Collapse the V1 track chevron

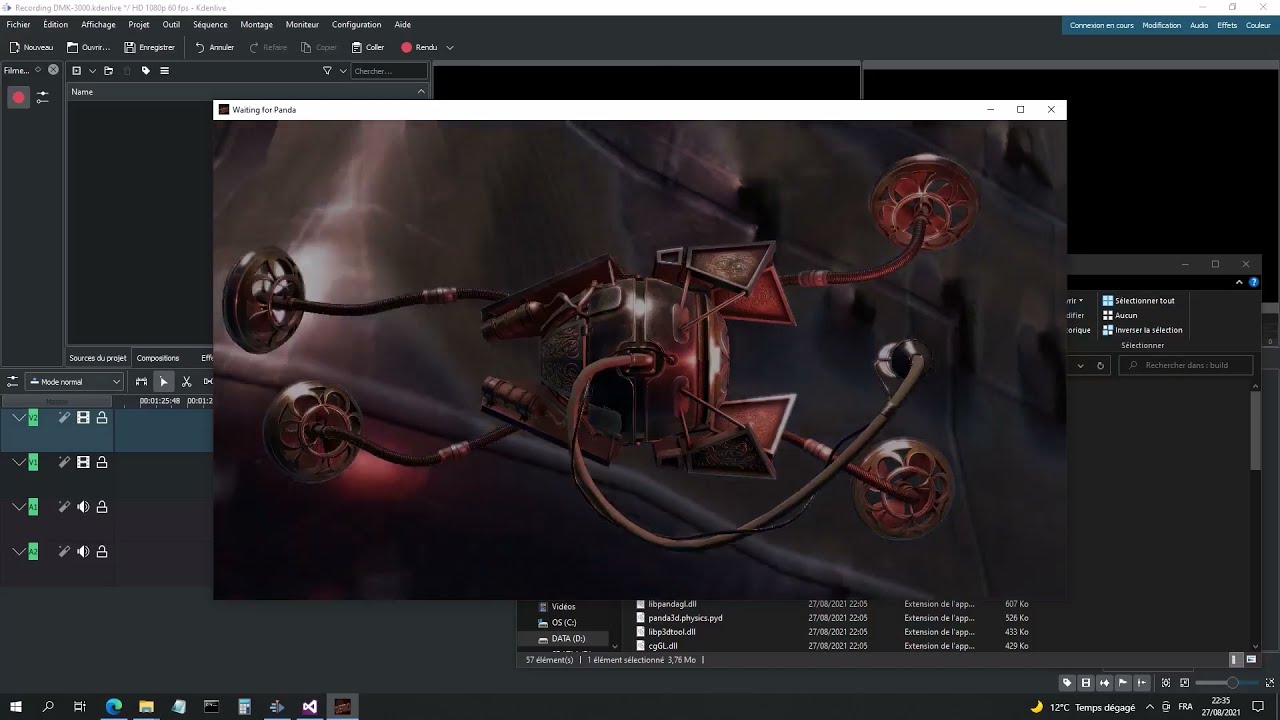pyautogui.click(x=18, y=462)
